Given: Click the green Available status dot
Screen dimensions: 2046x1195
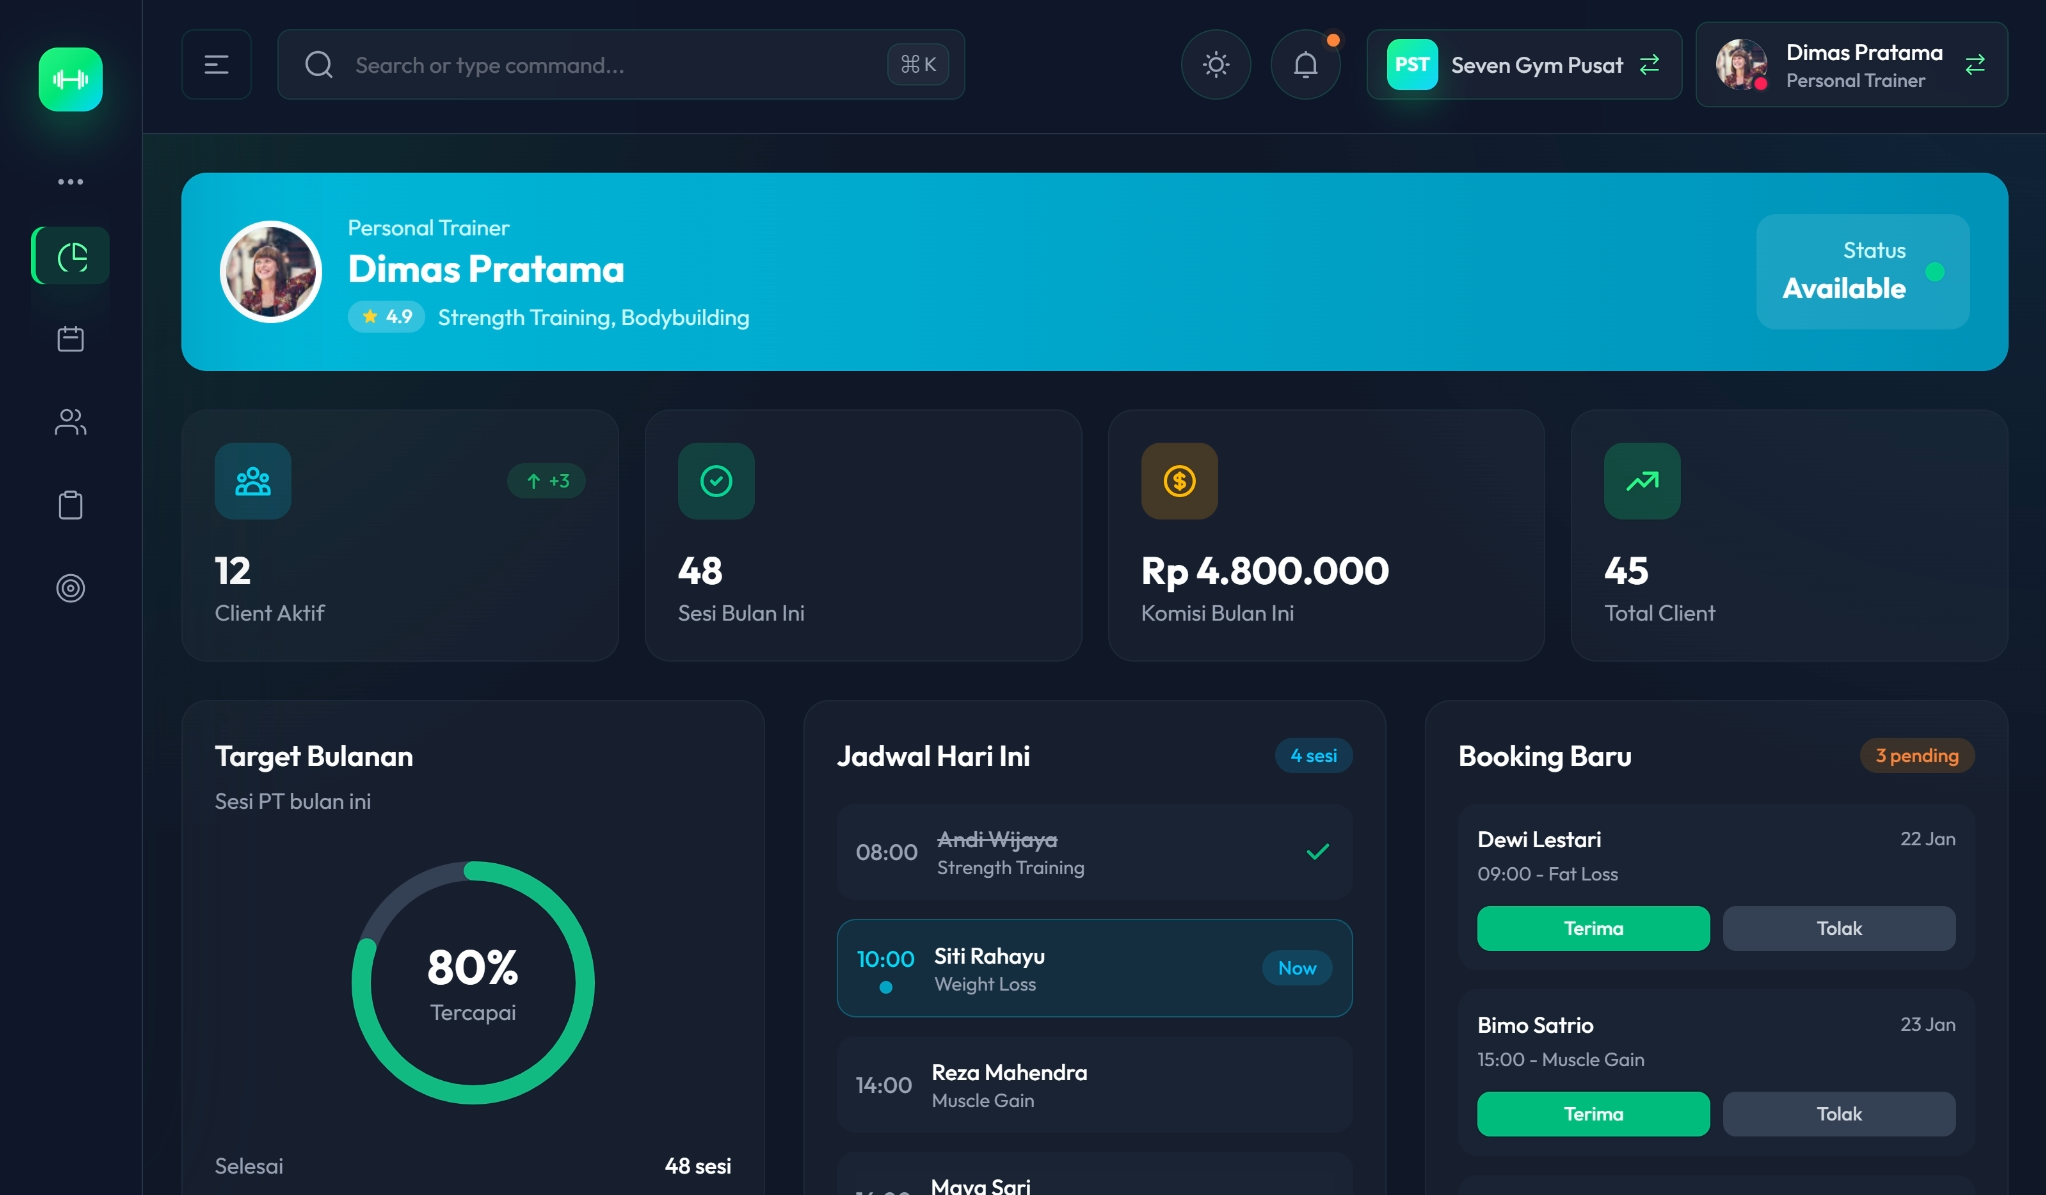Looking at the screenshot, I should coord(1935,272).
